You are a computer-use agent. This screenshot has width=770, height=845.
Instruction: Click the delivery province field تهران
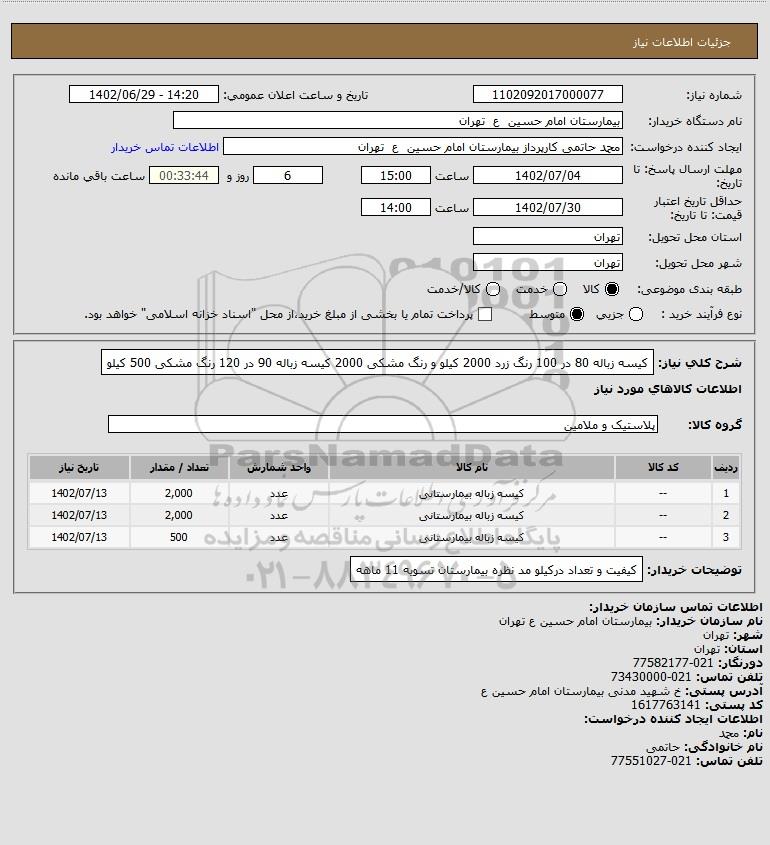(547, 237)
